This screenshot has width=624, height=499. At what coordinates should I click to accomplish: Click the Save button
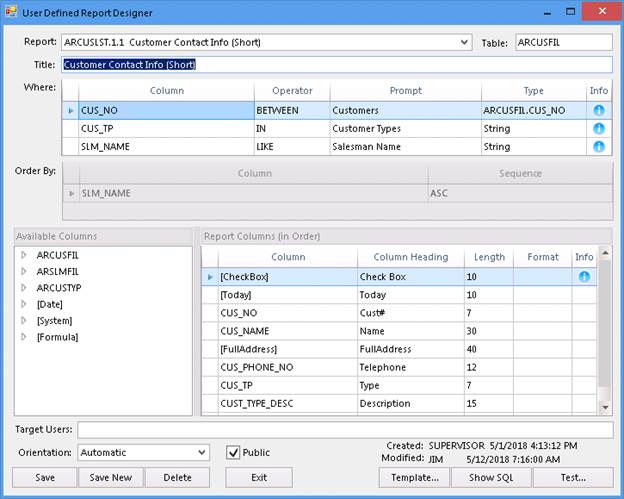point(45,478)
